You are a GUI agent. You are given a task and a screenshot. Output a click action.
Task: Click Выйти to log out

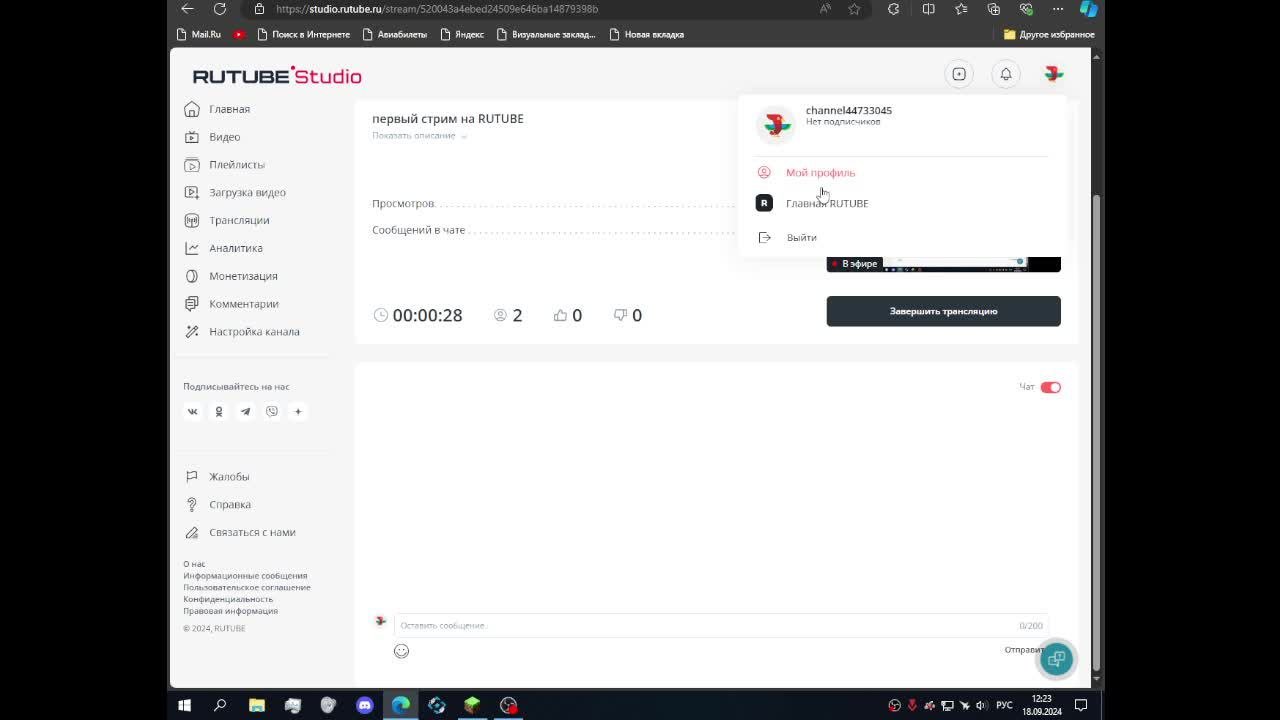(x=802, y=237)
